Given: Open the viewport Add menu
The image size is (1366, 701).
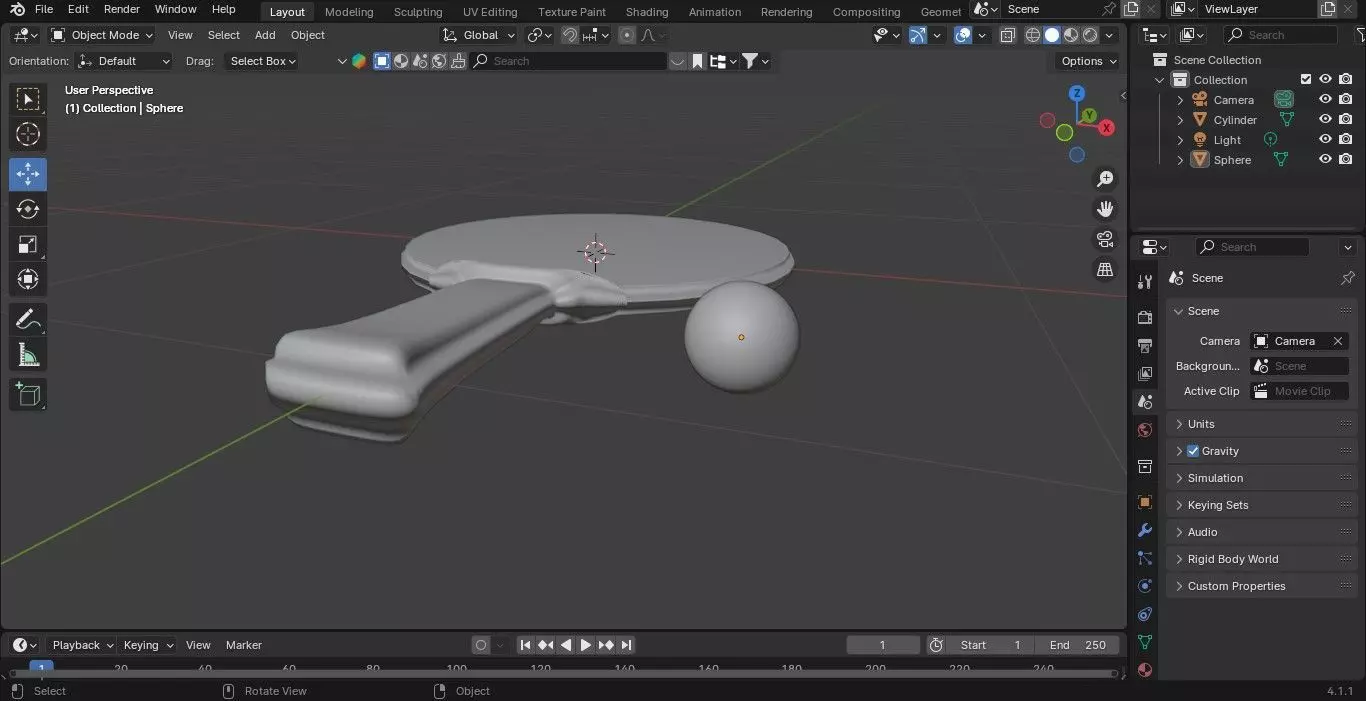Looking at the screenshot, I should pyautogui.click(x=265, y=35).
